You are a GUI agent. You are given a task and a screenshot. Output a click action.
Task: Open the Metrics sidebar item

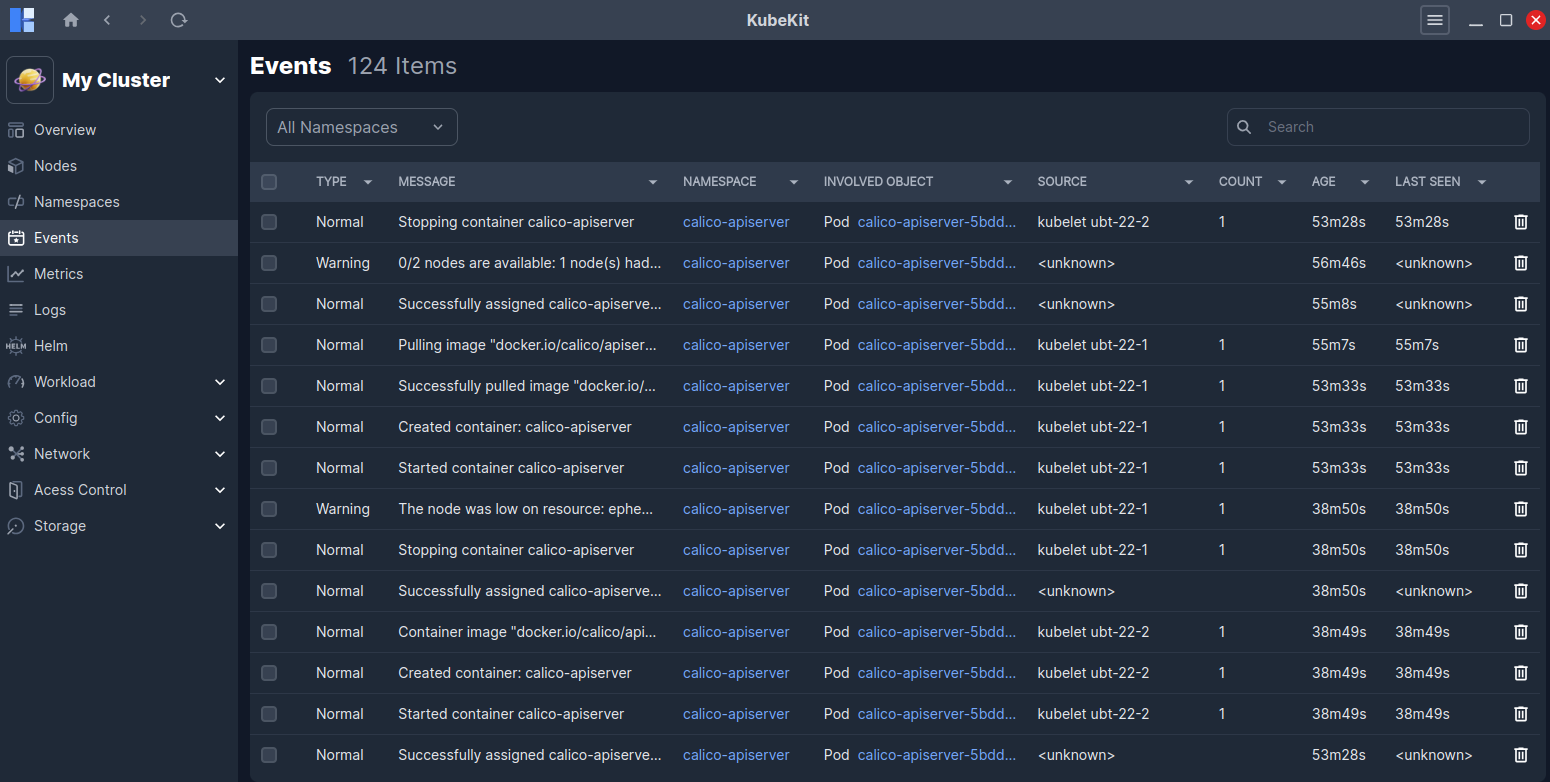click(58, 274)
